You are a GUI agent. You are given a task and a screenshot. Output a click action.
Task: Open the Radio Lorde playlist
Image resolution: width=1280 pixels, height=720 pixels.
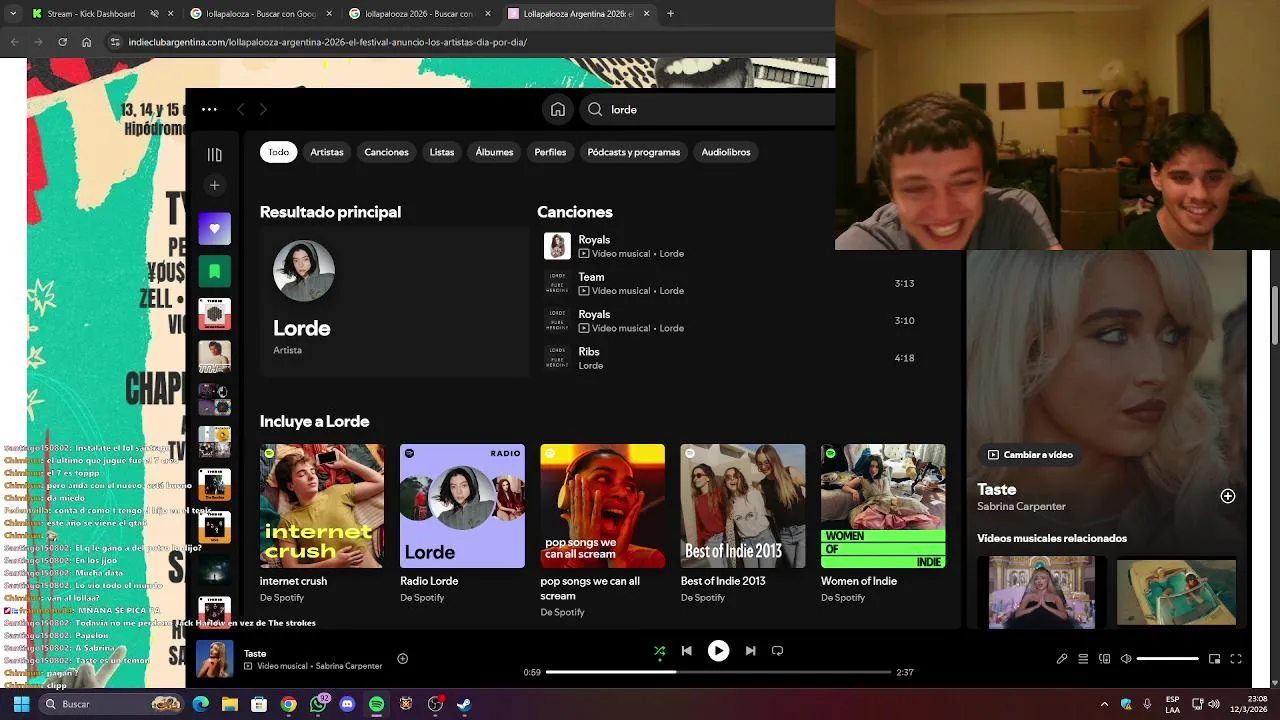pyautogui.click(x=462, y=523)
